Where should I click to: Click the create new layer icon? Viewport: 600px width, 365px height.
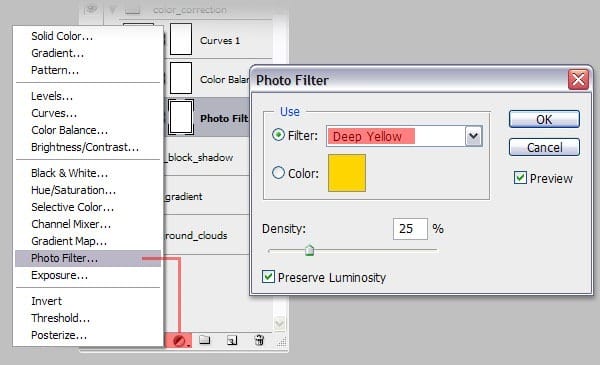[x=232, y=340]
